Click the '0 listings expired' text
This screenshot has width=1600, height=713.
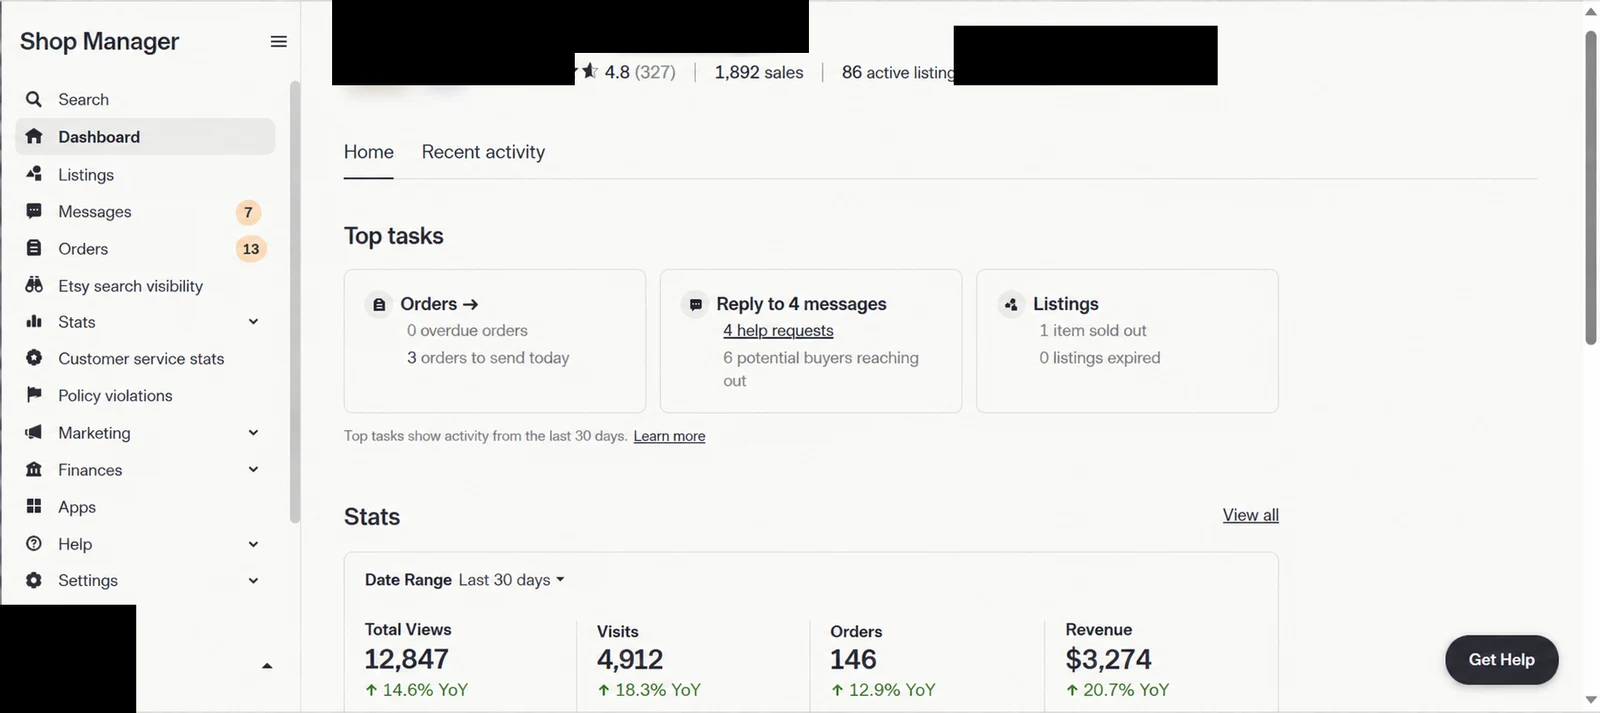point(1100,357)
